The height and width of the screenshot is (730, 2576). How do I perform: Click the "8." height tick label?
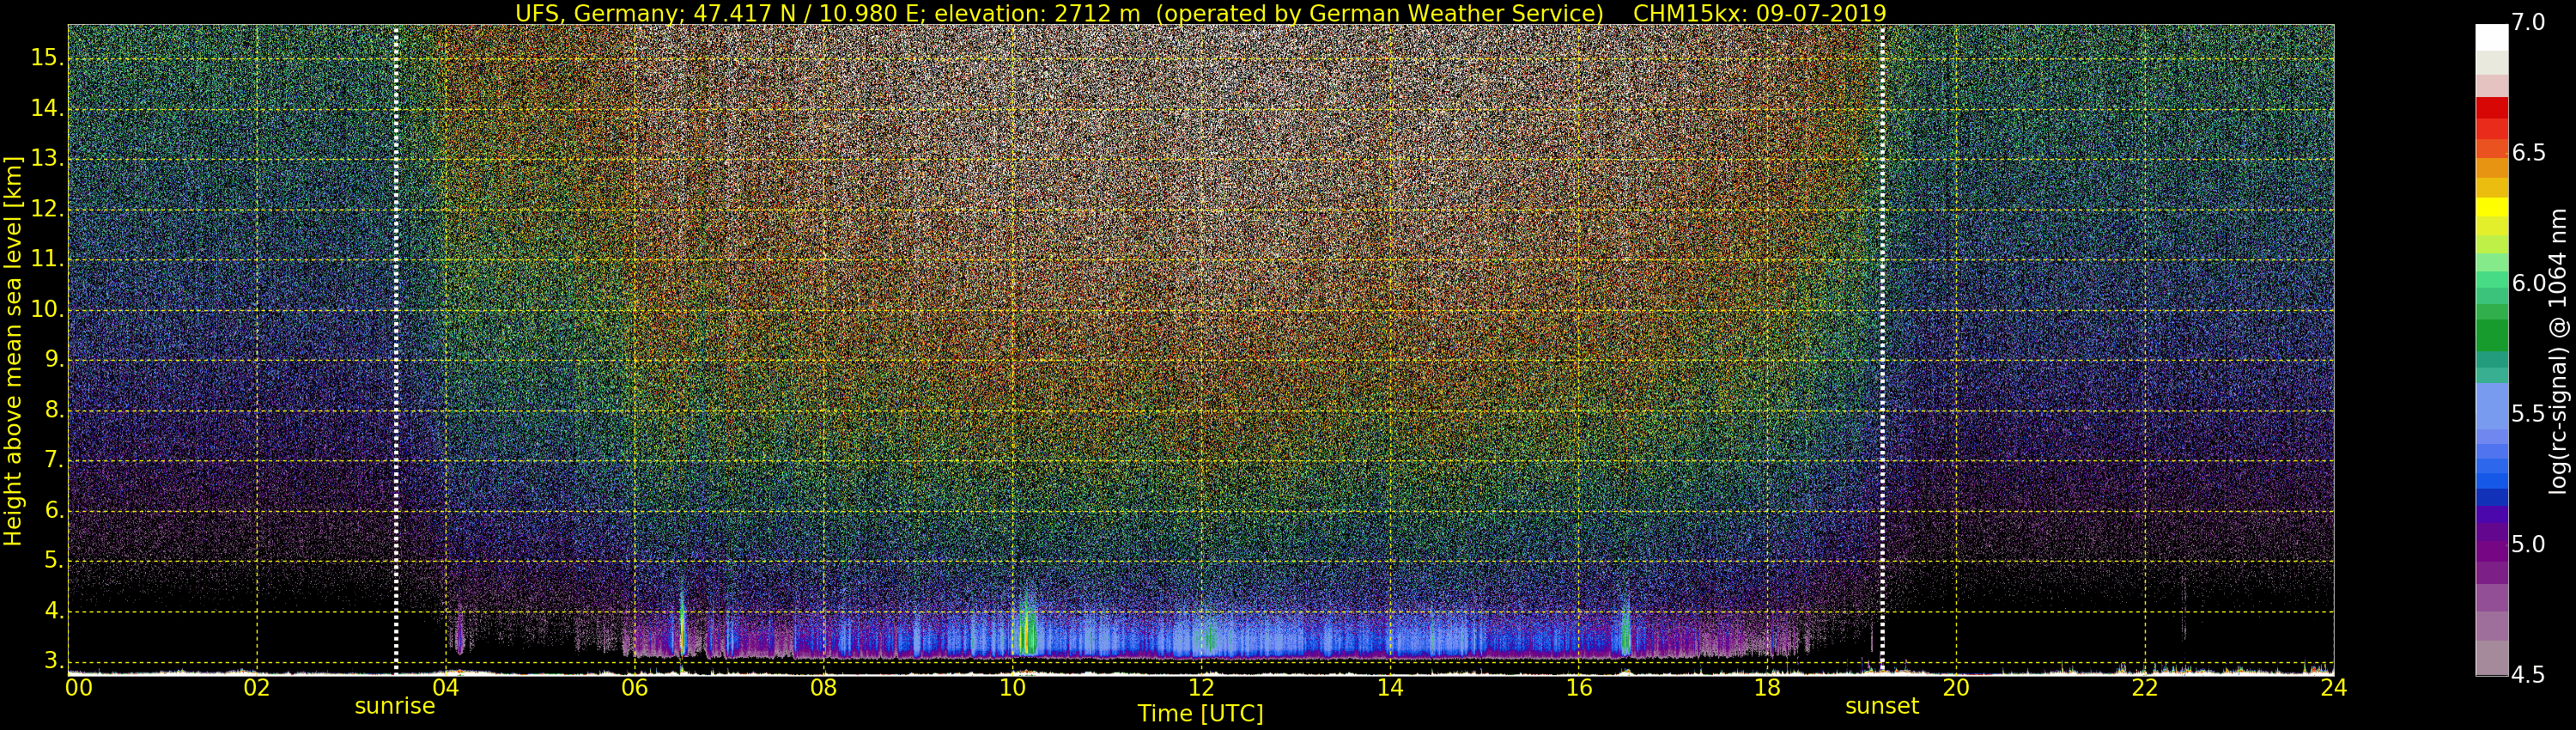coord(53,410)
